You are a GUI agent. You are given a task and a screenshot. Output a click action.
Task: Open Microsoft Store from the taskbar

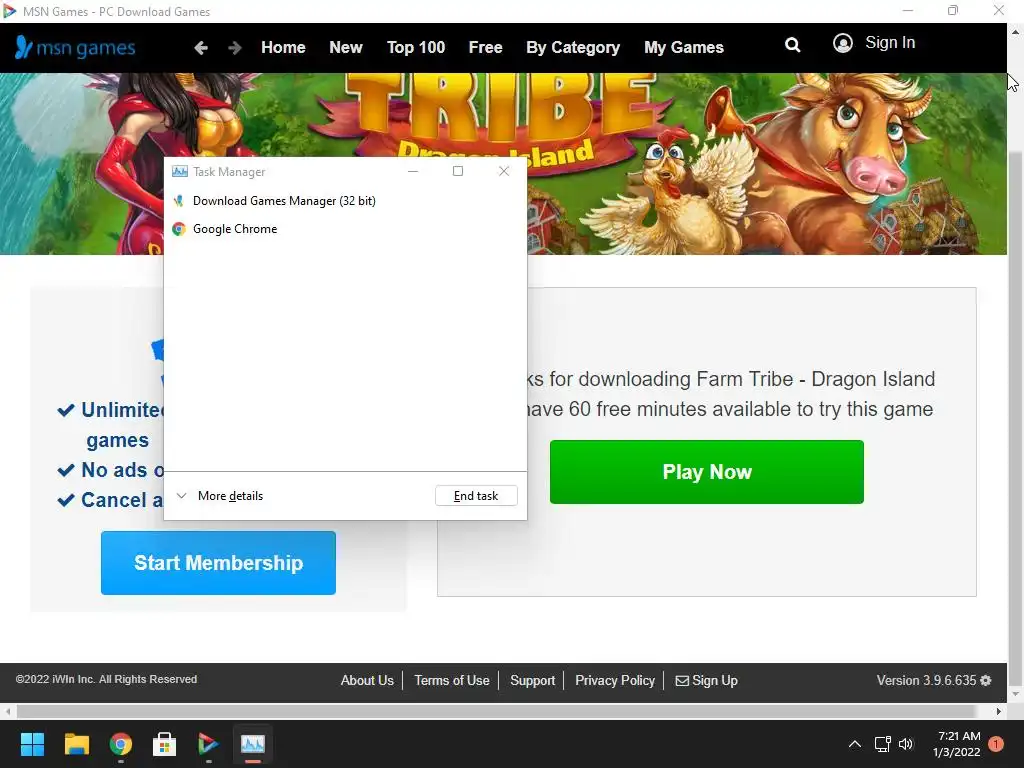(x=165, y=744)
